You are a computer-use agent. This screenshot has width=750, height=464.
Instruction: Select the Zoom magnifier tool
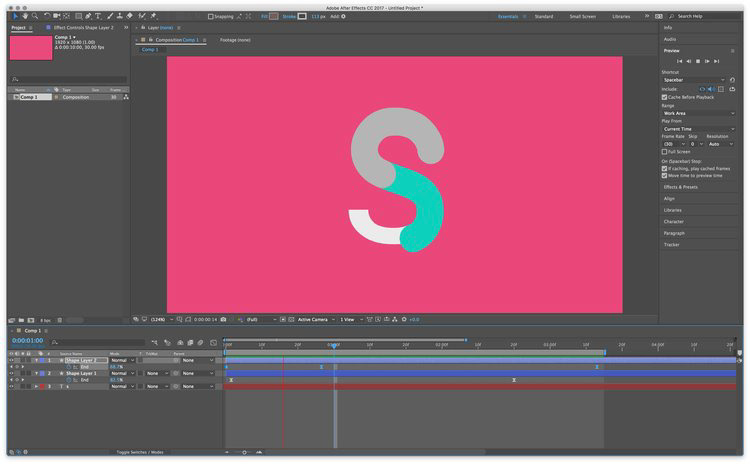(x=34, y=16)
